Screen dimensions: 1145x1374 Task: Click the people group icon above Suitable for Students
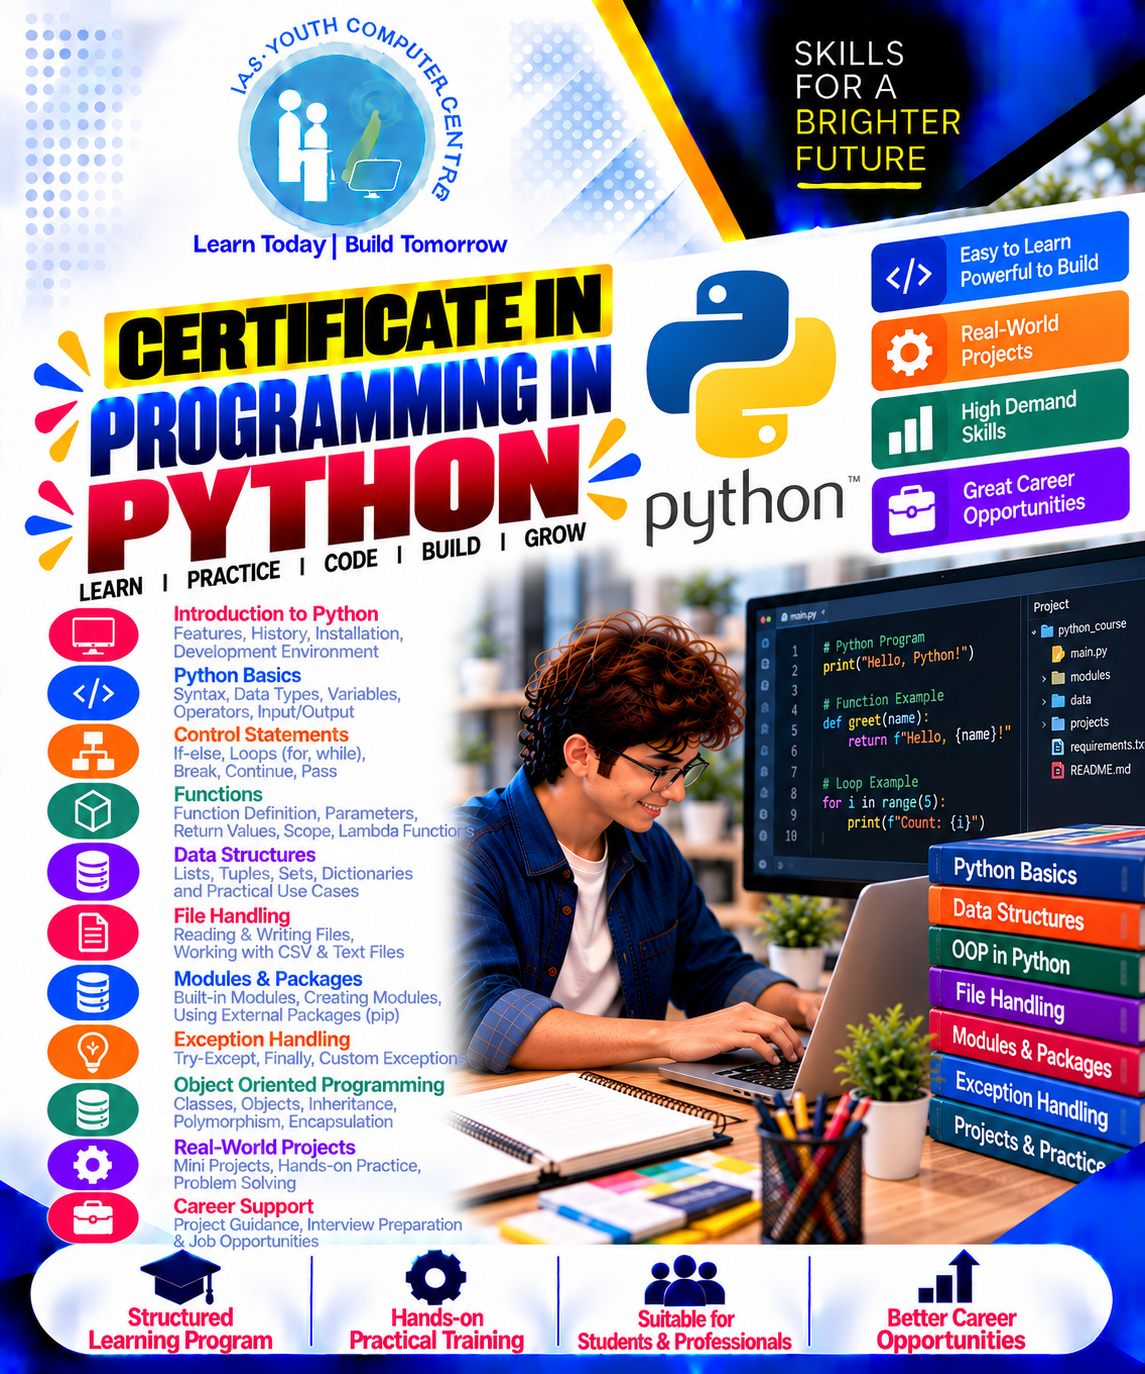[x=685, y=1281]
